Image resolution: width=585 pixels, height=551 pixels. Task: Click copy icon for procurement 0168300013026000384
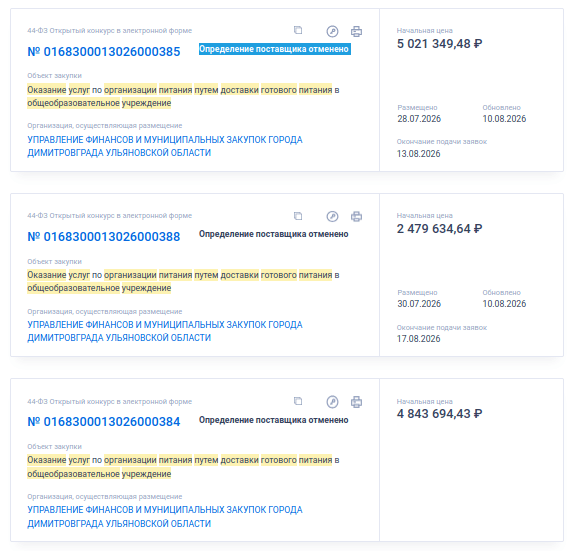coord(298,401)
